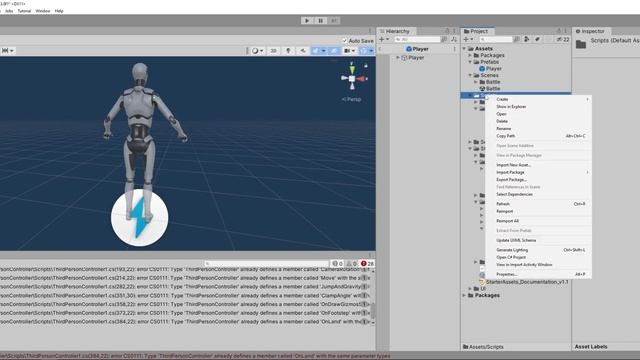Open the shading mode sphere dropdown
The width and height of the screenshot is (640, 360).
(x=257, y=51)
